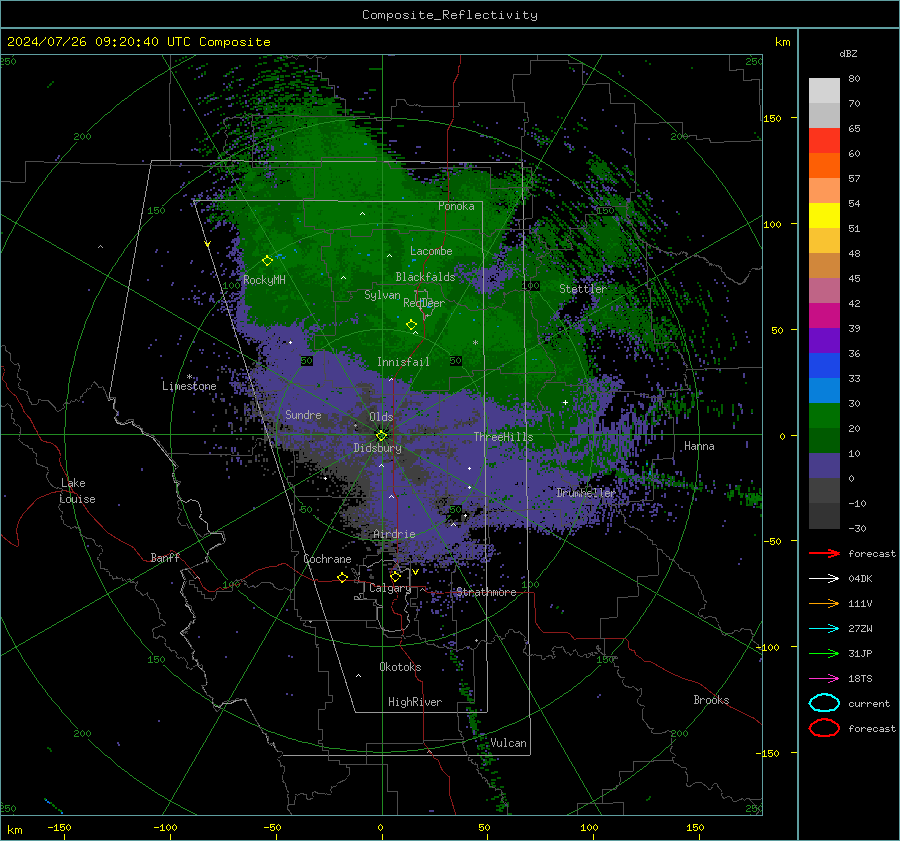This screenshot has width=900, height=841.
Task: Click the yellow diamond marker near RockyMH
Action: [267, 261]
